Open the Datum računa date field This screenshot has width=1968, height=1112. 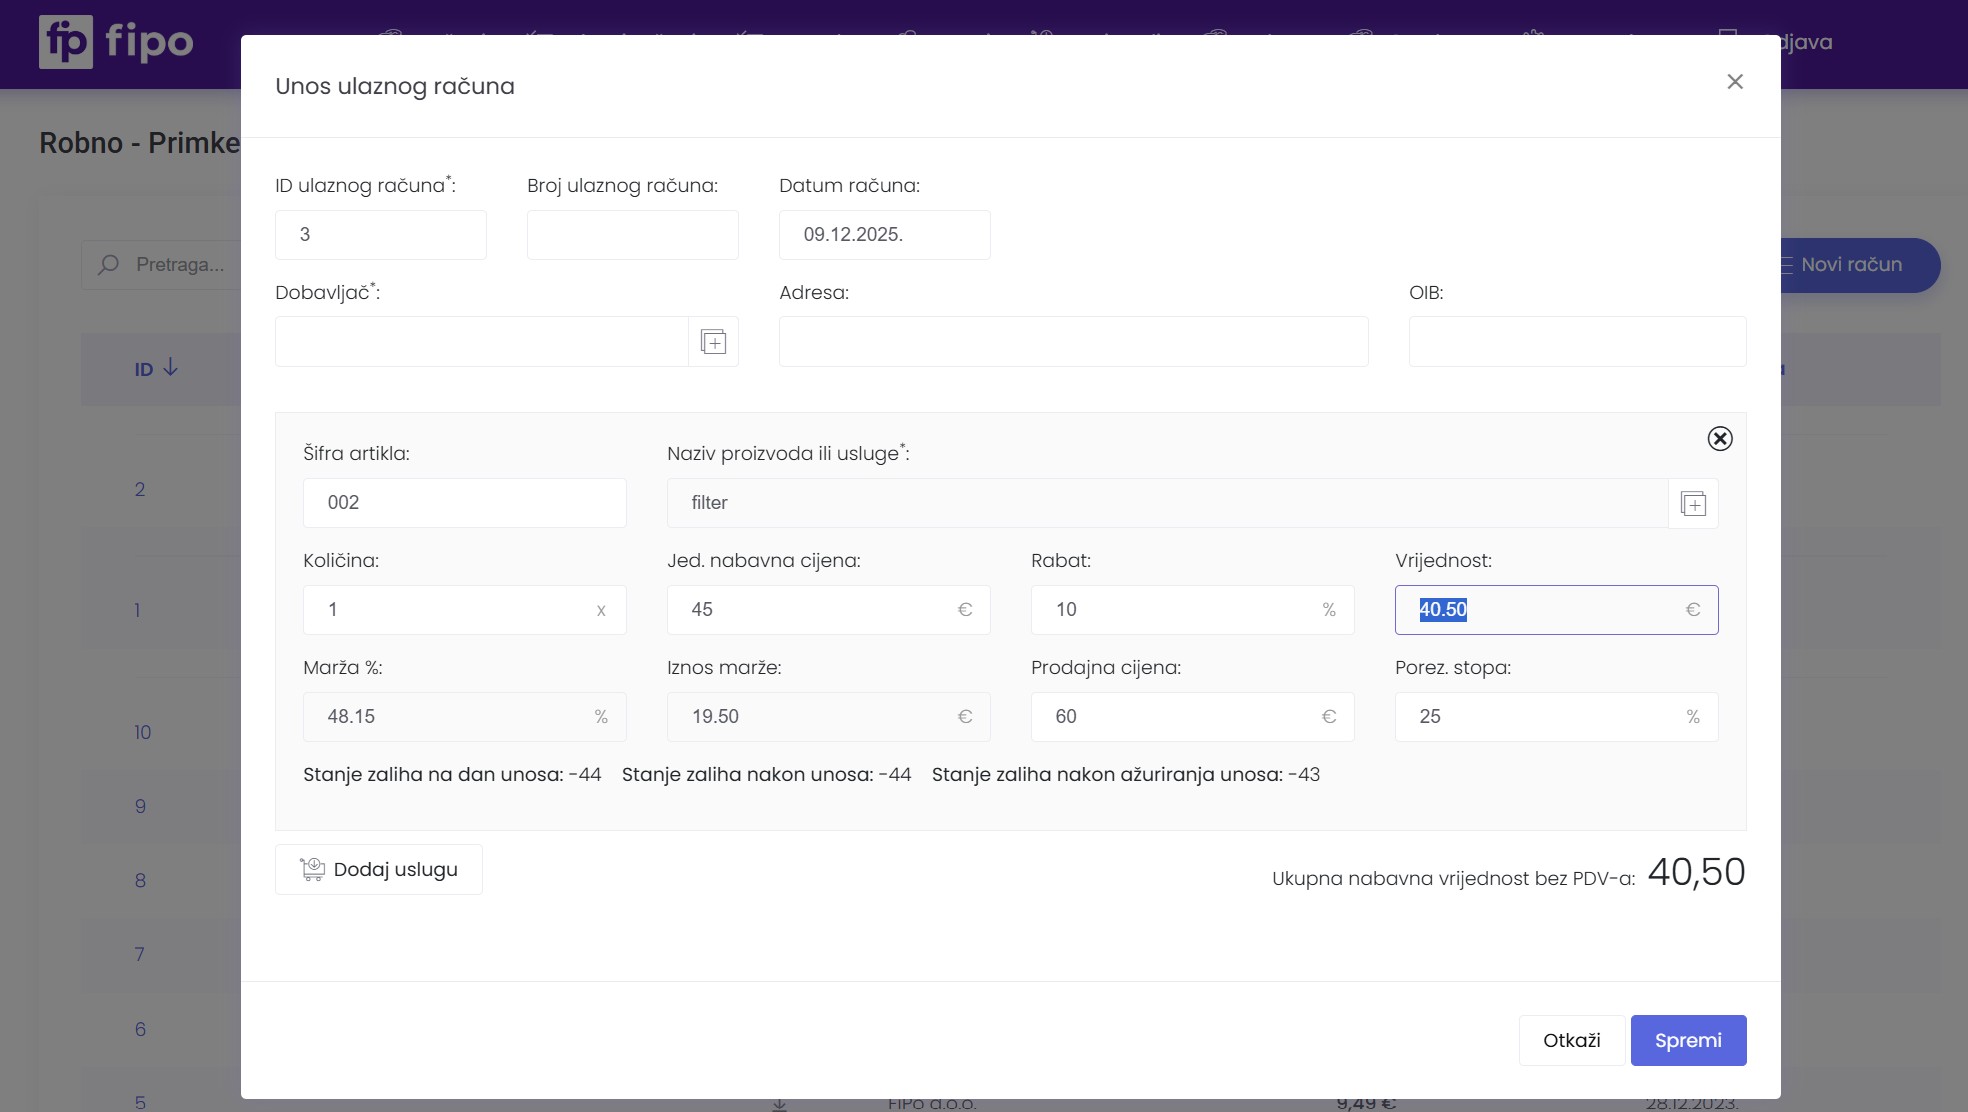(884, 235)
